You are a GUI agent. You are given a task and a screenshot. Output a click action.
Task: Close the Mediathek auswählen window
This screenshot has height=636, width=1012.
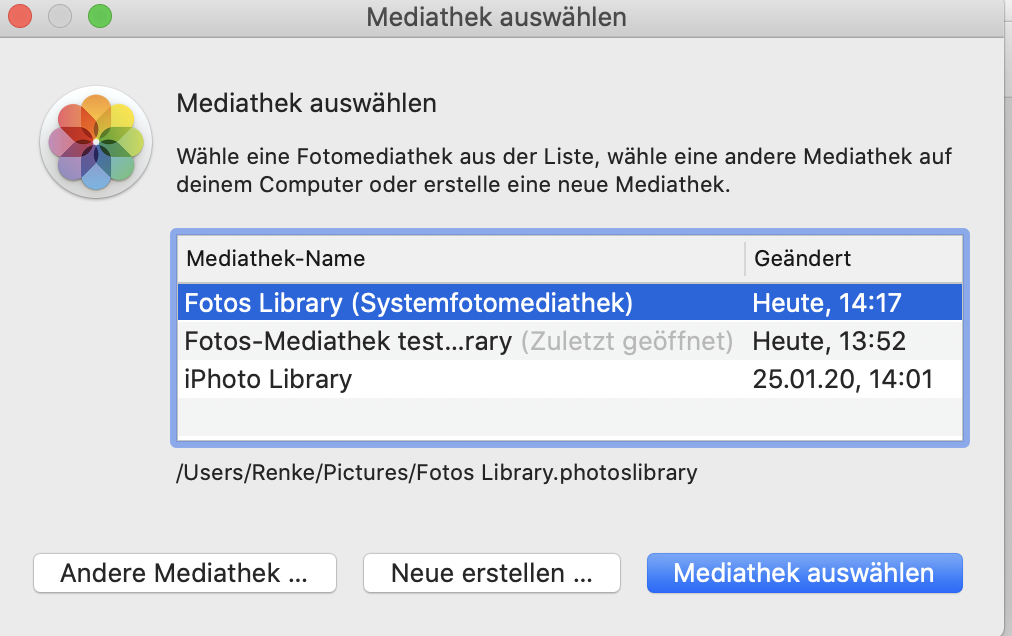(21, 17)
